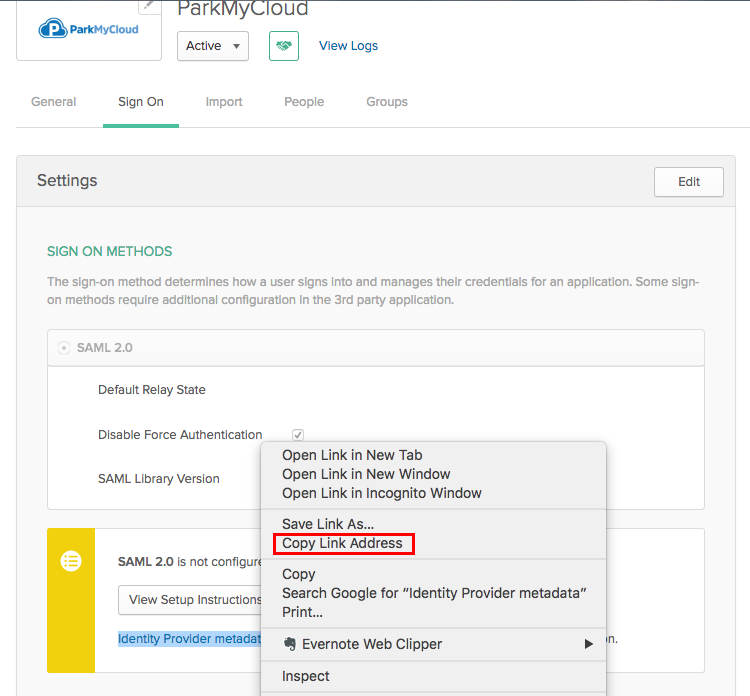Screen dimensions: 750x696
Task: Click the pencil edit icon above the logo
Action: (149, 6)
